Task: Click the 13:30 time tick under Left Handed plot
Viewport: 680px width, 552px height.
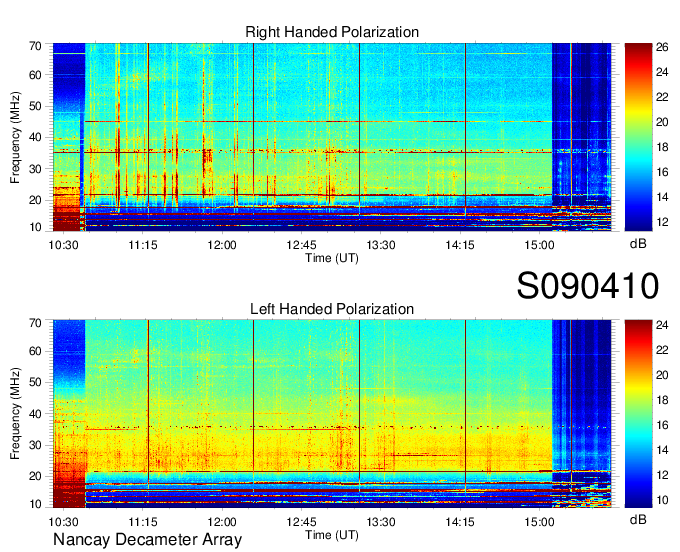Action: point(381,522)
